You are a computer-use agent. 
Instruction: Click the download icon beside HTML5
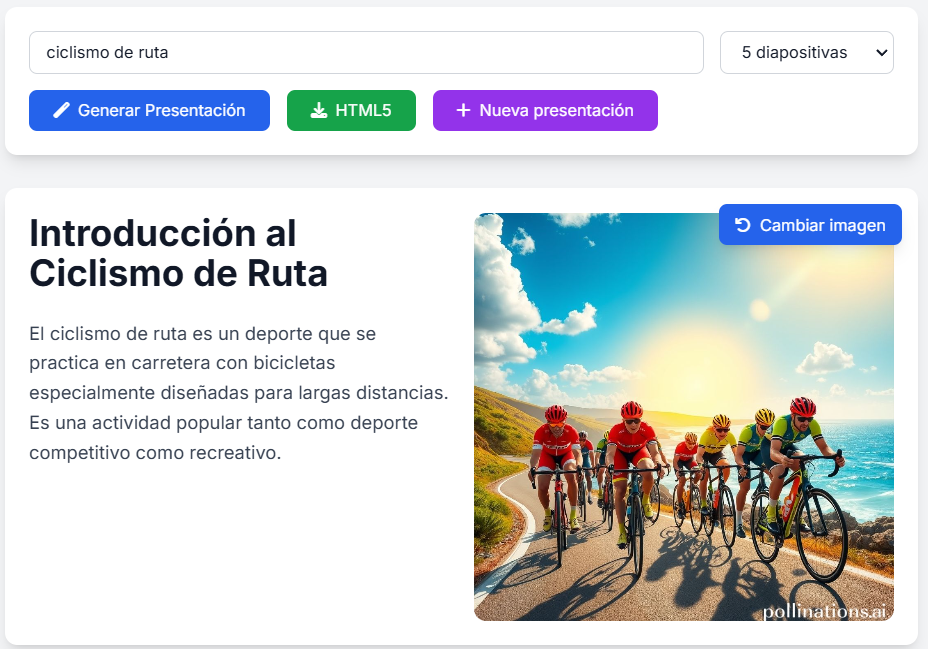click(319, 111)
